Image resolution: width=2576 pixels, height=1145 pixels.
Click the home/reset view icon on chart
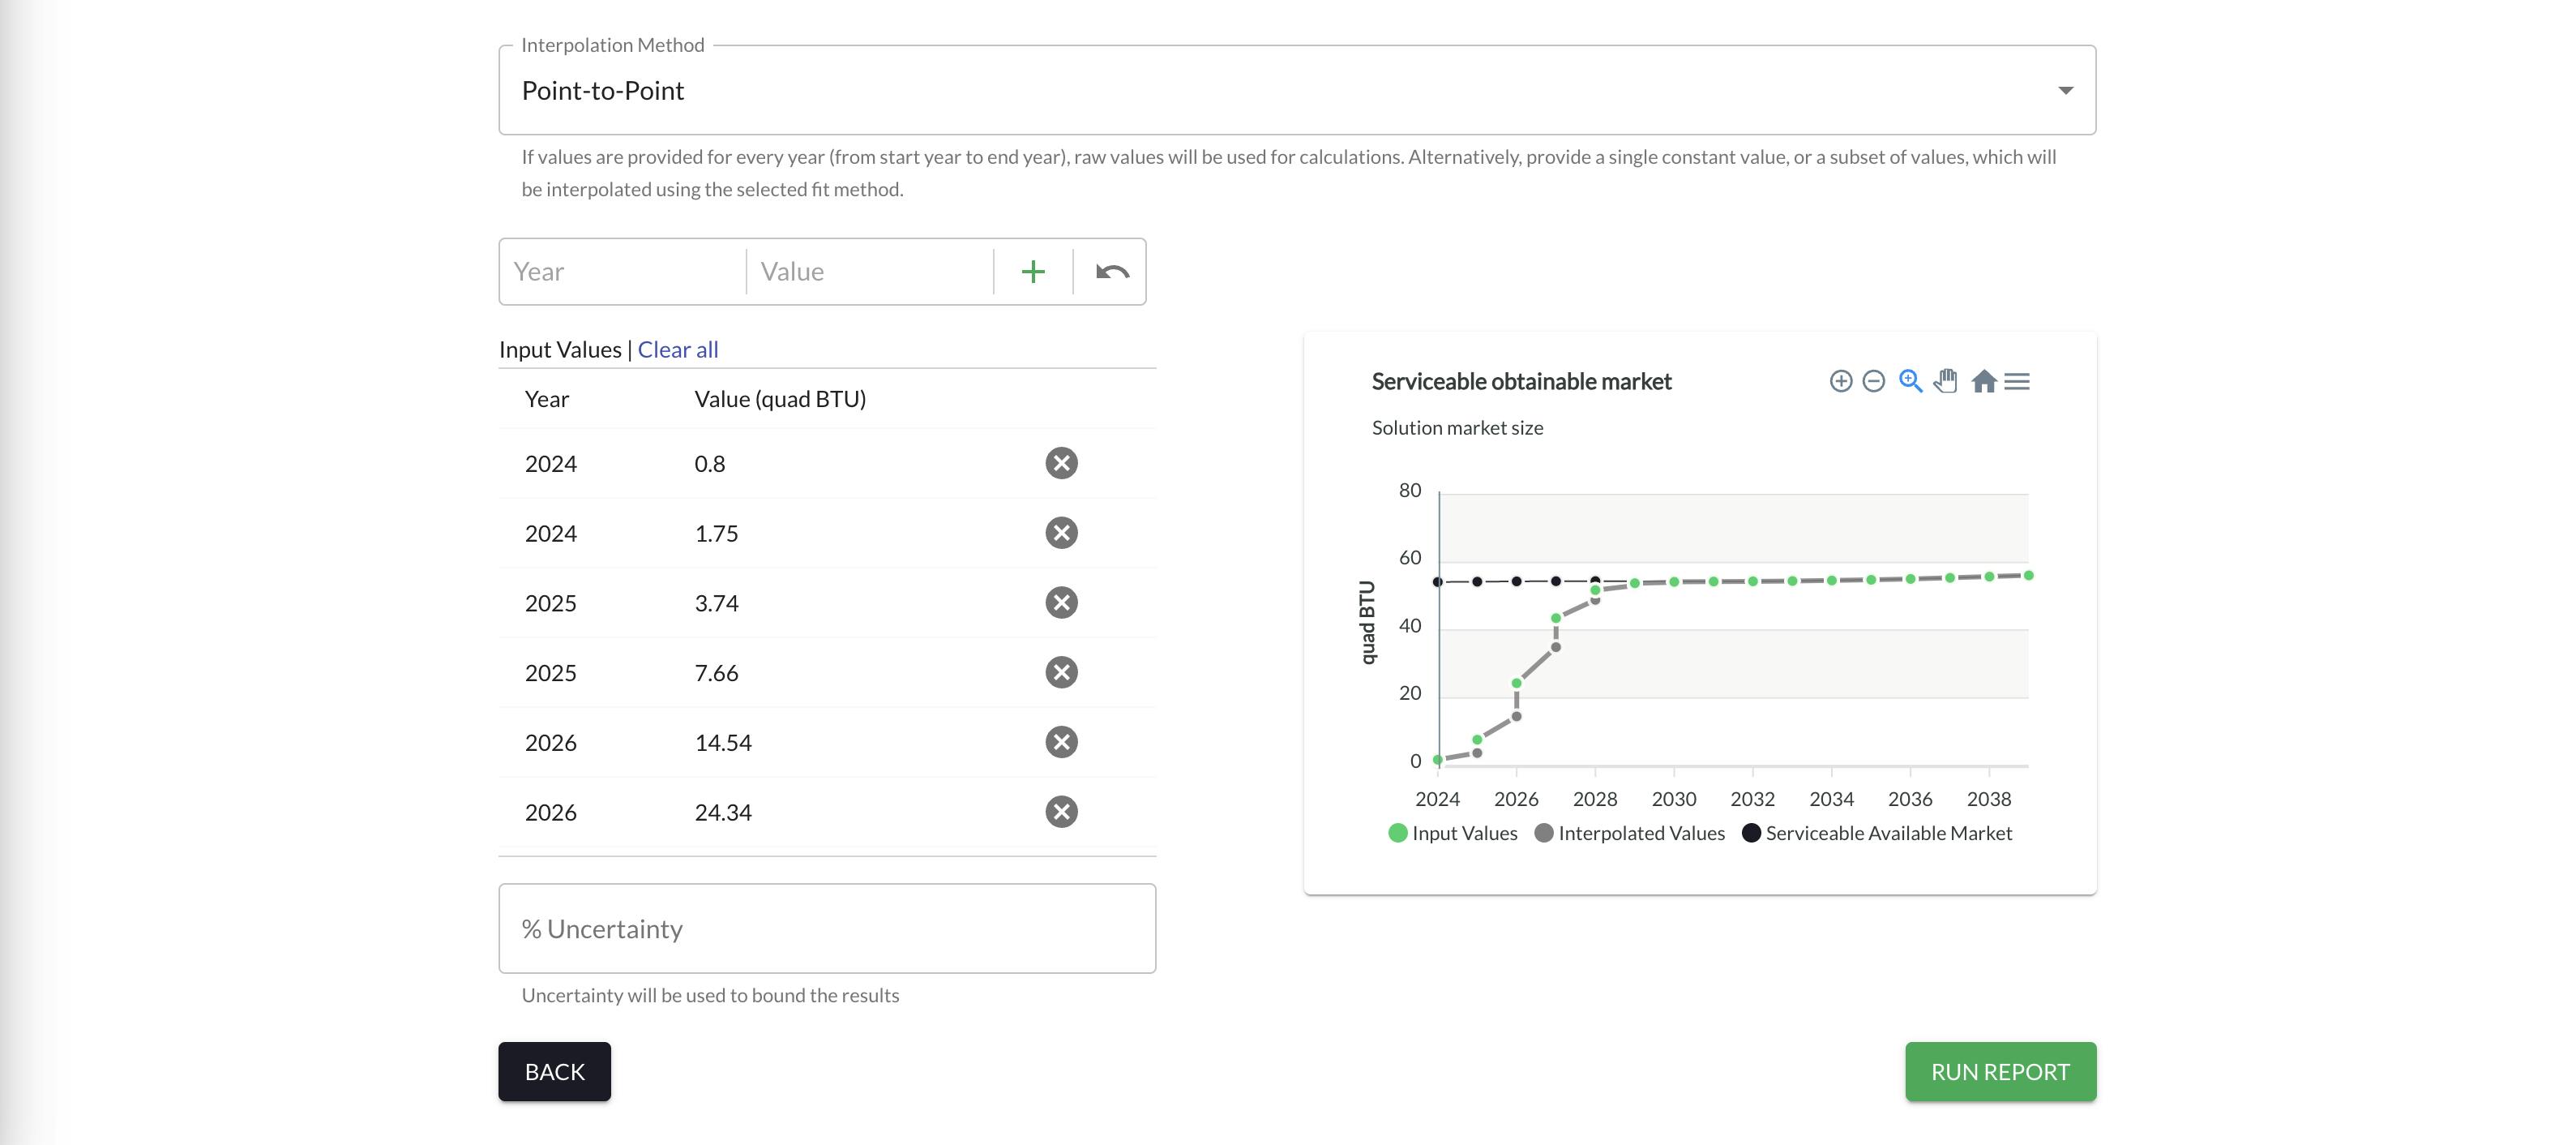(1981, 381)
